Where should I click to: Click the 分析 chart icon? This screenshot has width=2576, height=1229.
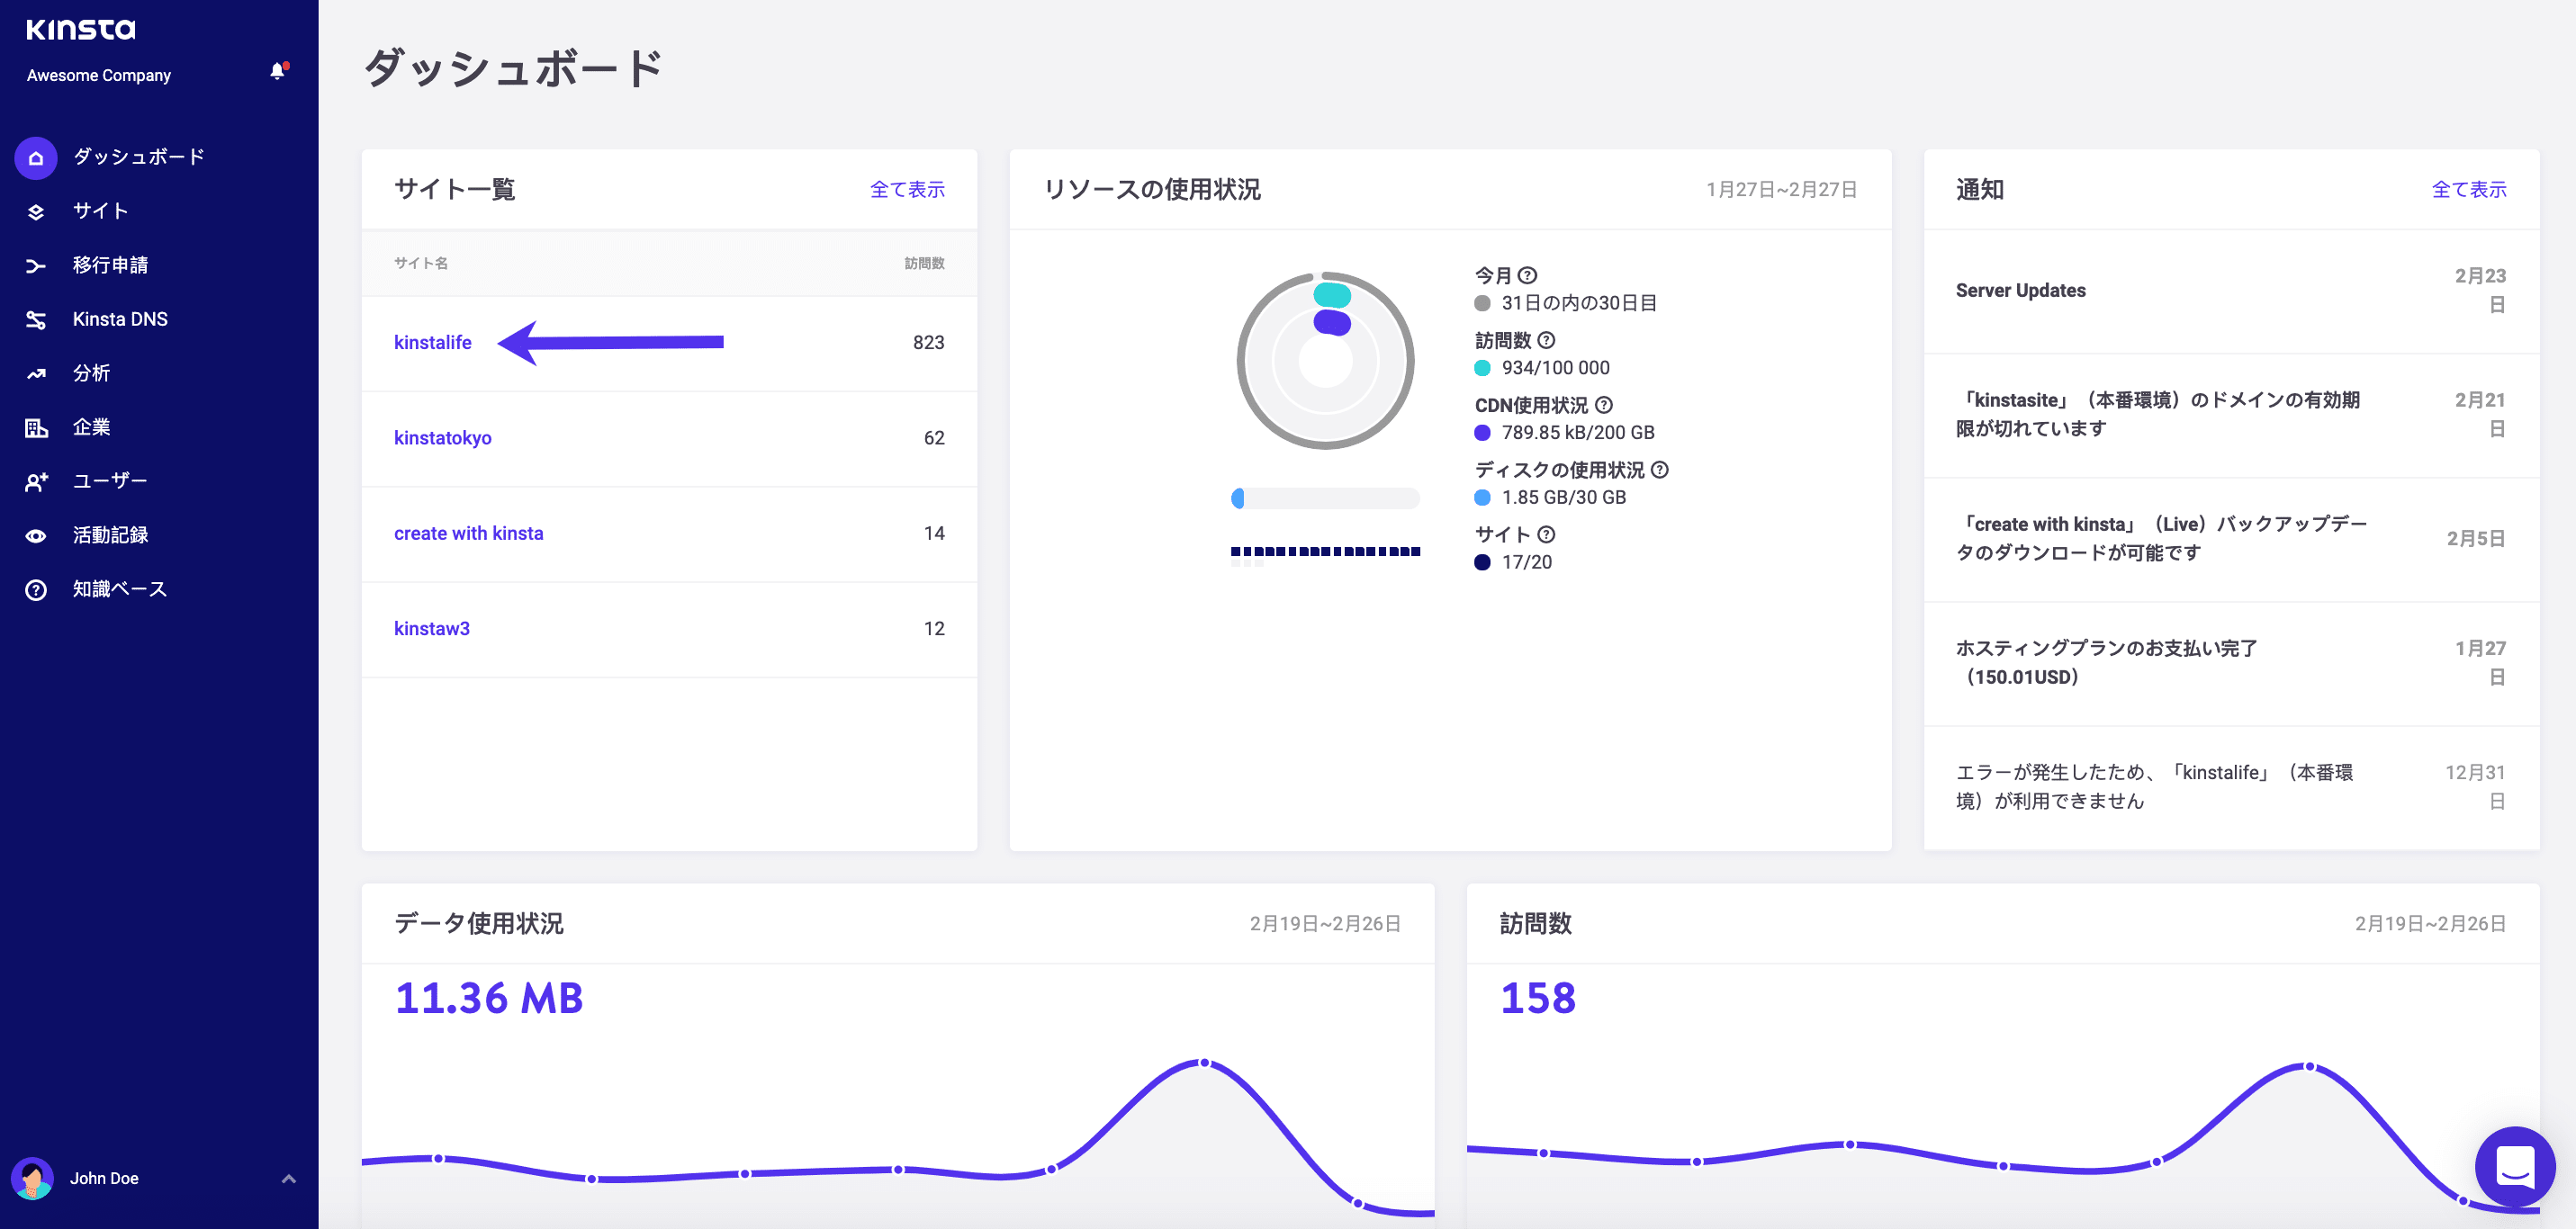click(x=36, y=374)
